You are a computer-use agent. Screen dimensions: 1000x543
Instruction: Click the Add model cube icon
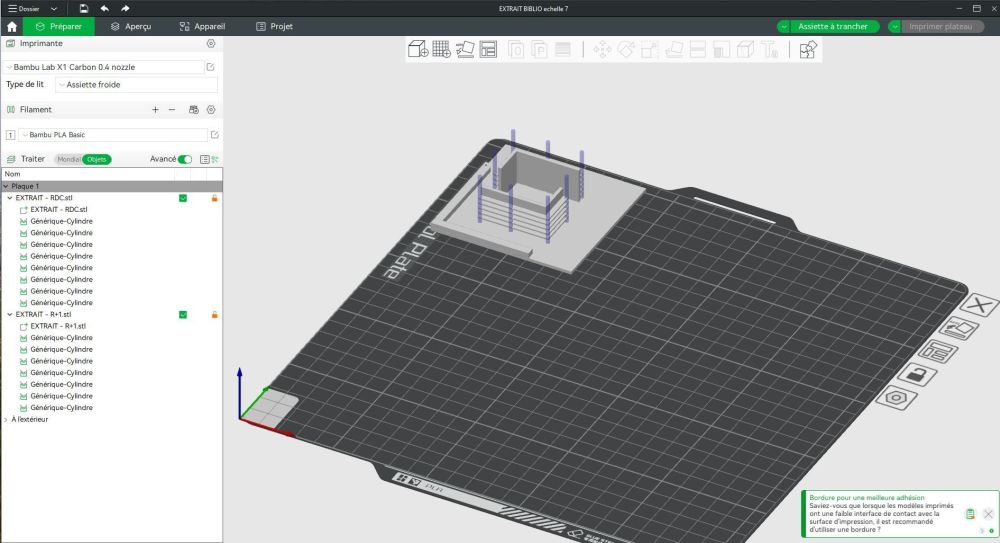[x=418, y=49]
